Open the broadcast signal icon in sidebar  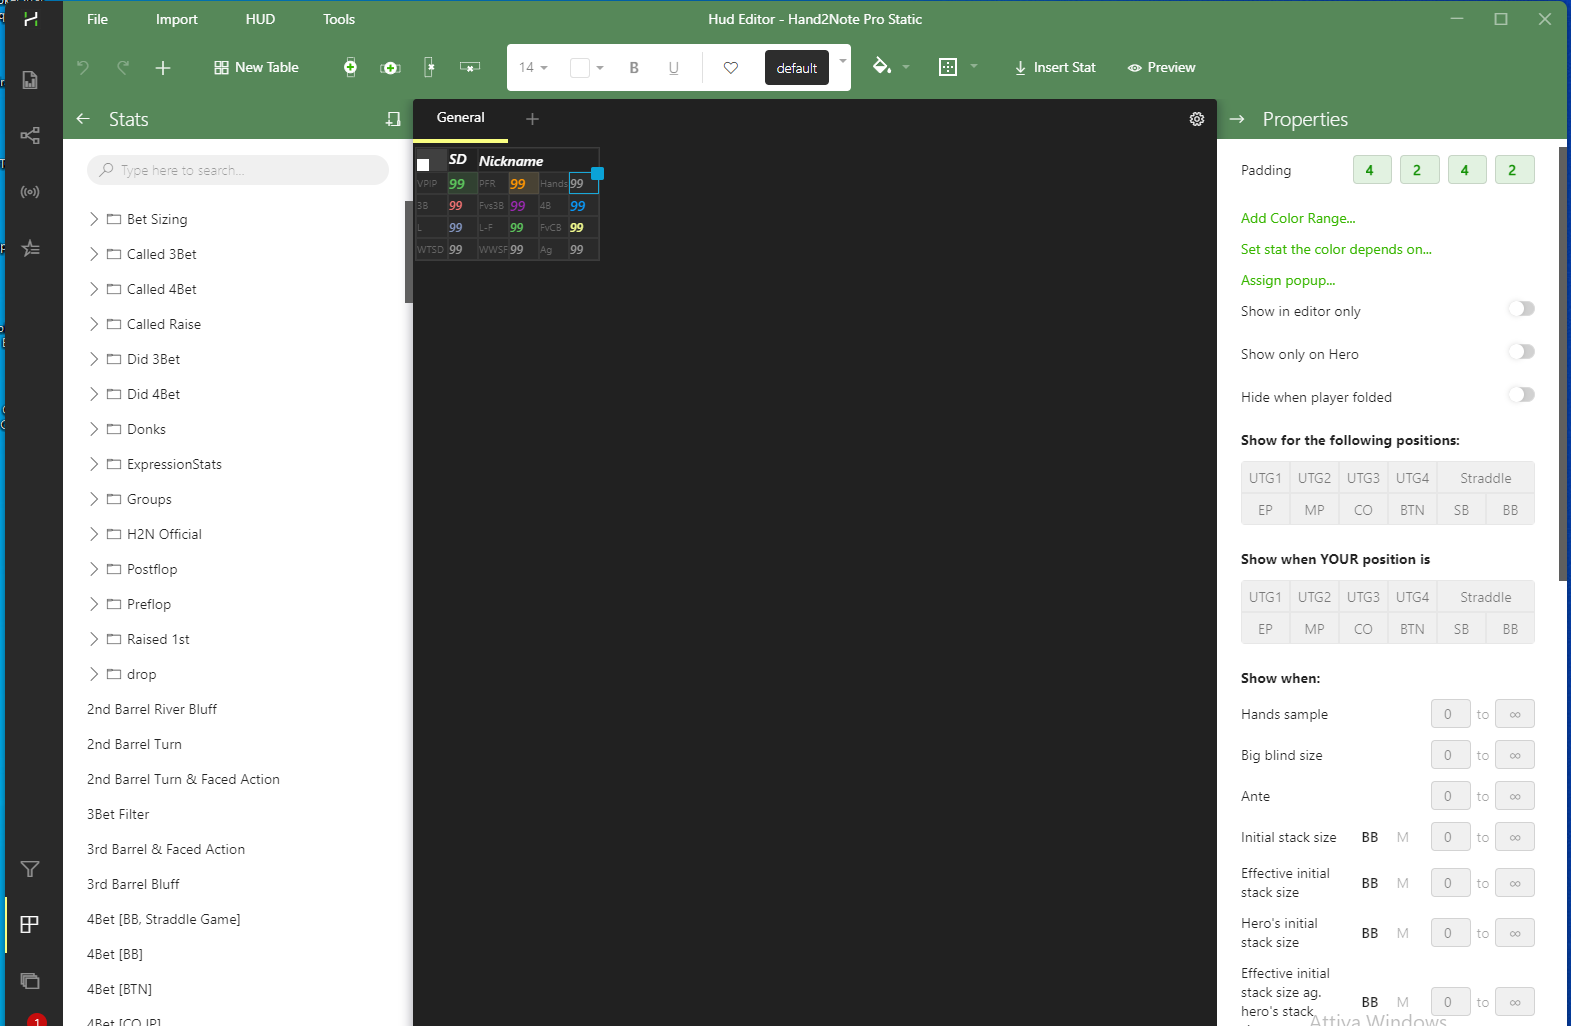pos(30,191)
